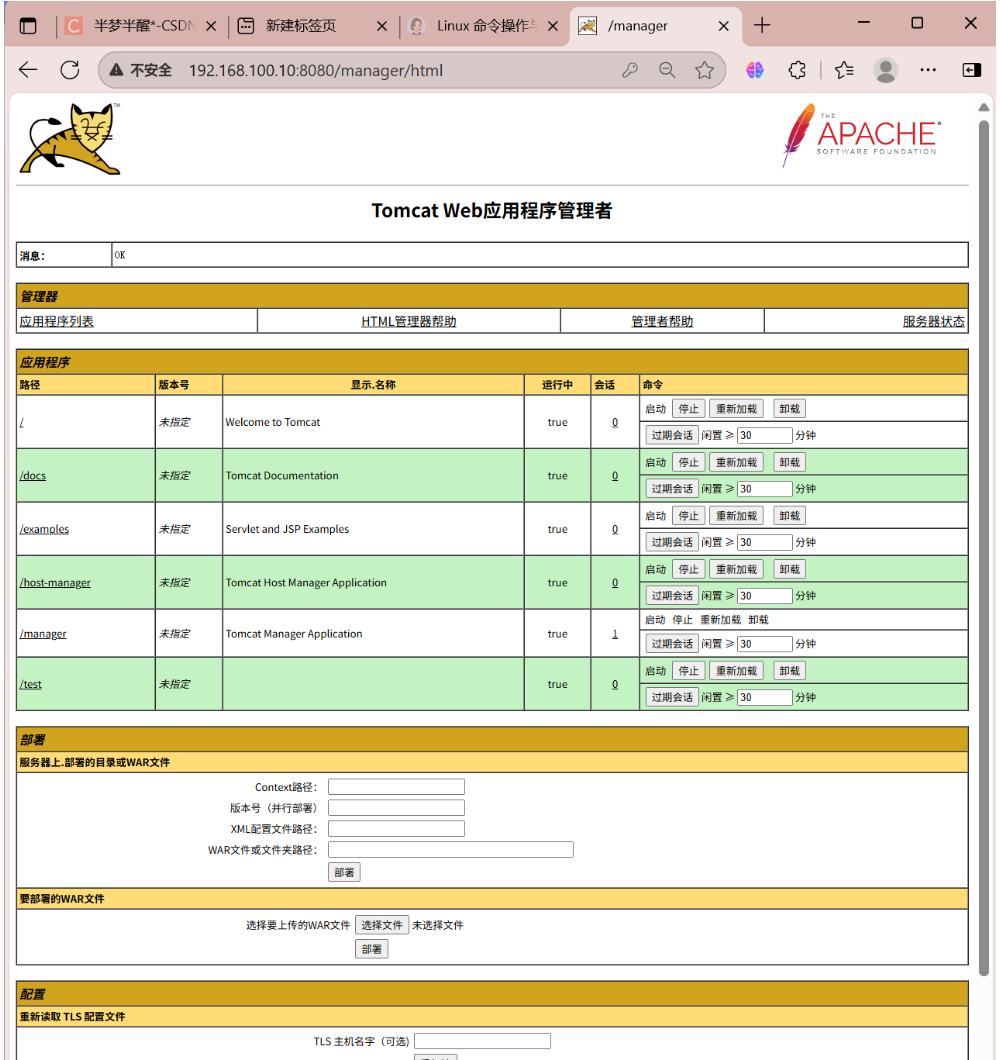The image size is (1000, 1060).
Task: Click 重新加载 button in /examples row
Action: click(736, 516)
